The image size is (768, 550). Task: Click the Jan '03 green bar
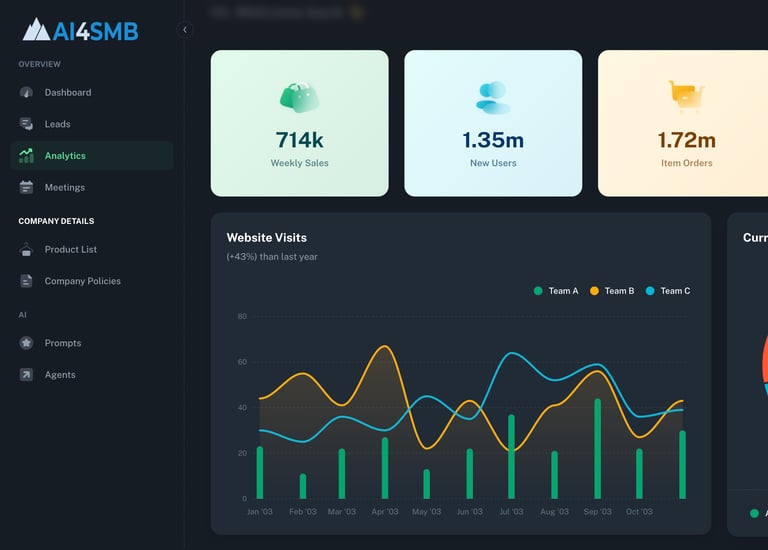[260, 473]
